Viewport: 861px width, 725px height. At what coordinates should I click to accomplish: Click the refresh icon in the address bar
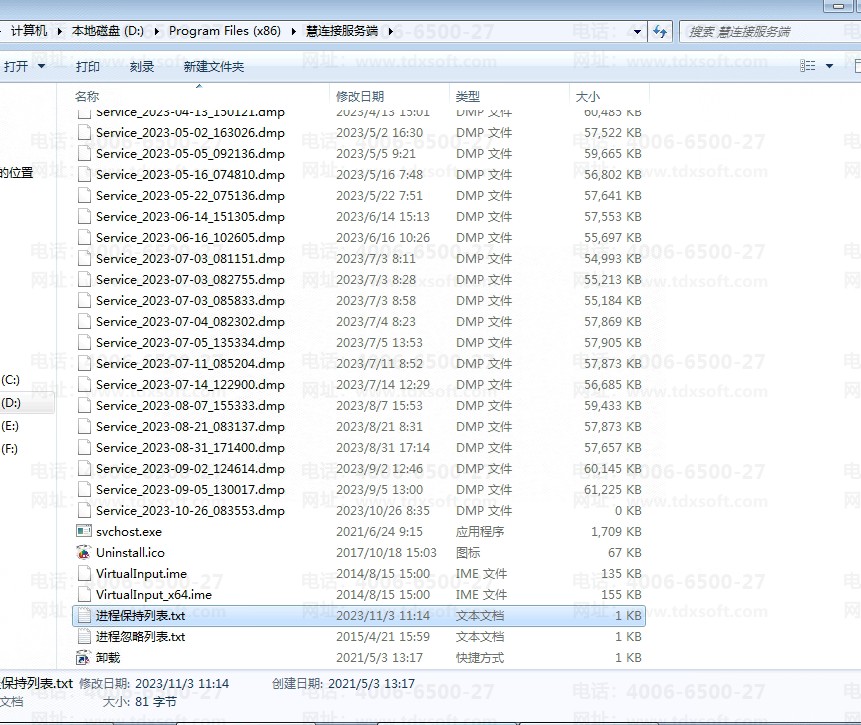[x=659, y=31]
